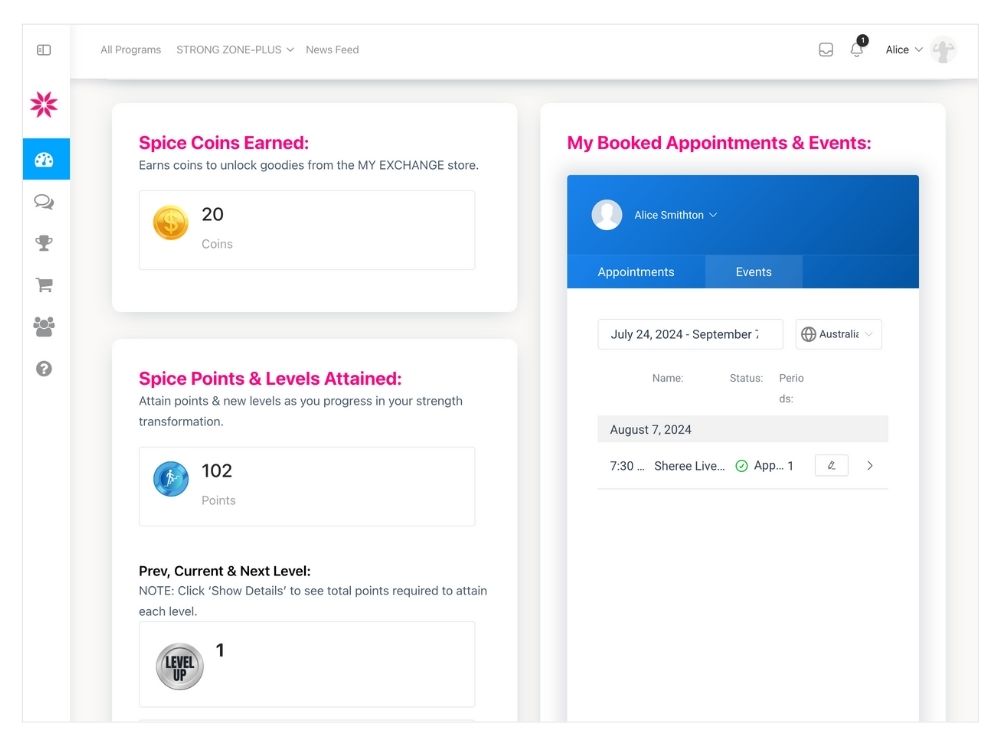Click the appointment edit pencil button
Viewport: 1000px width, 750px height.
coord(831,465)
